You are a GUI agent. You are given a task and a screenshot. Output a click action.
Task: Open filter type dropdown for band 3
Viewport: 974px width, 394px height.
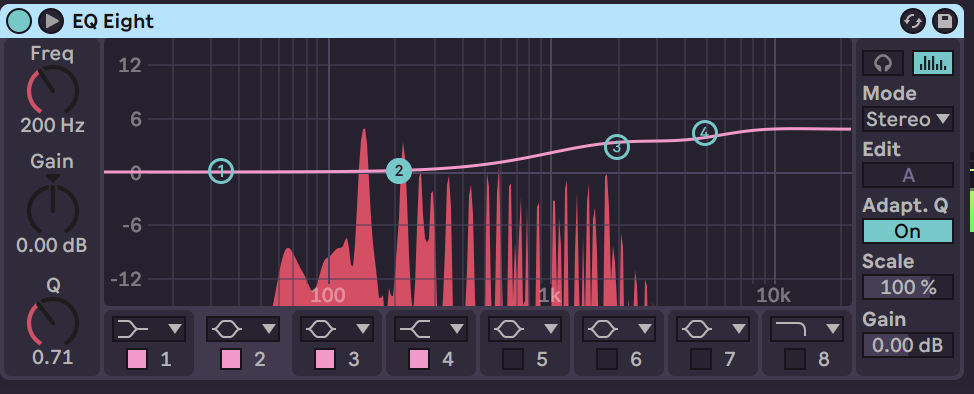pos(337,329)
